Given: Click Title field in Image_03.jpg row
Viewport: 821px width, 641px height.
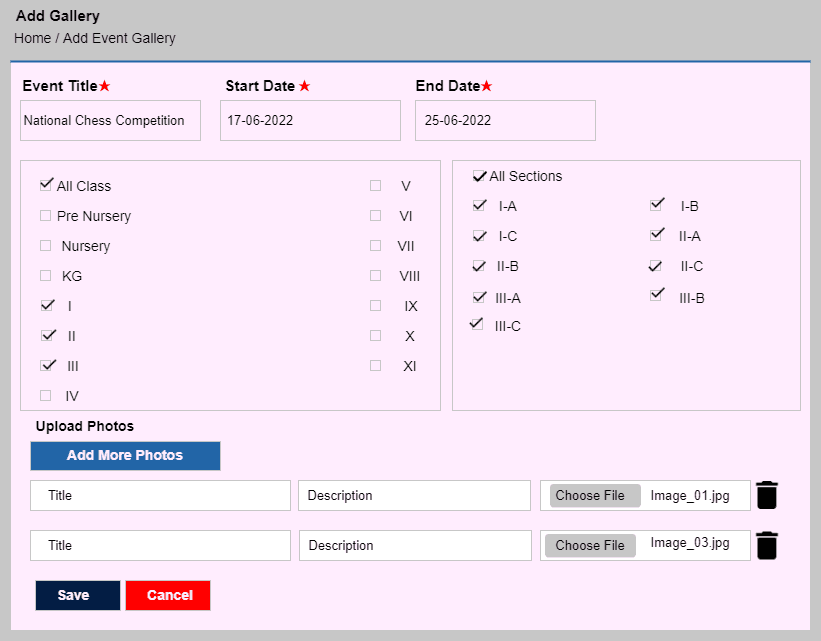Looking at the screenshot, I should click(x=160, y=546).
